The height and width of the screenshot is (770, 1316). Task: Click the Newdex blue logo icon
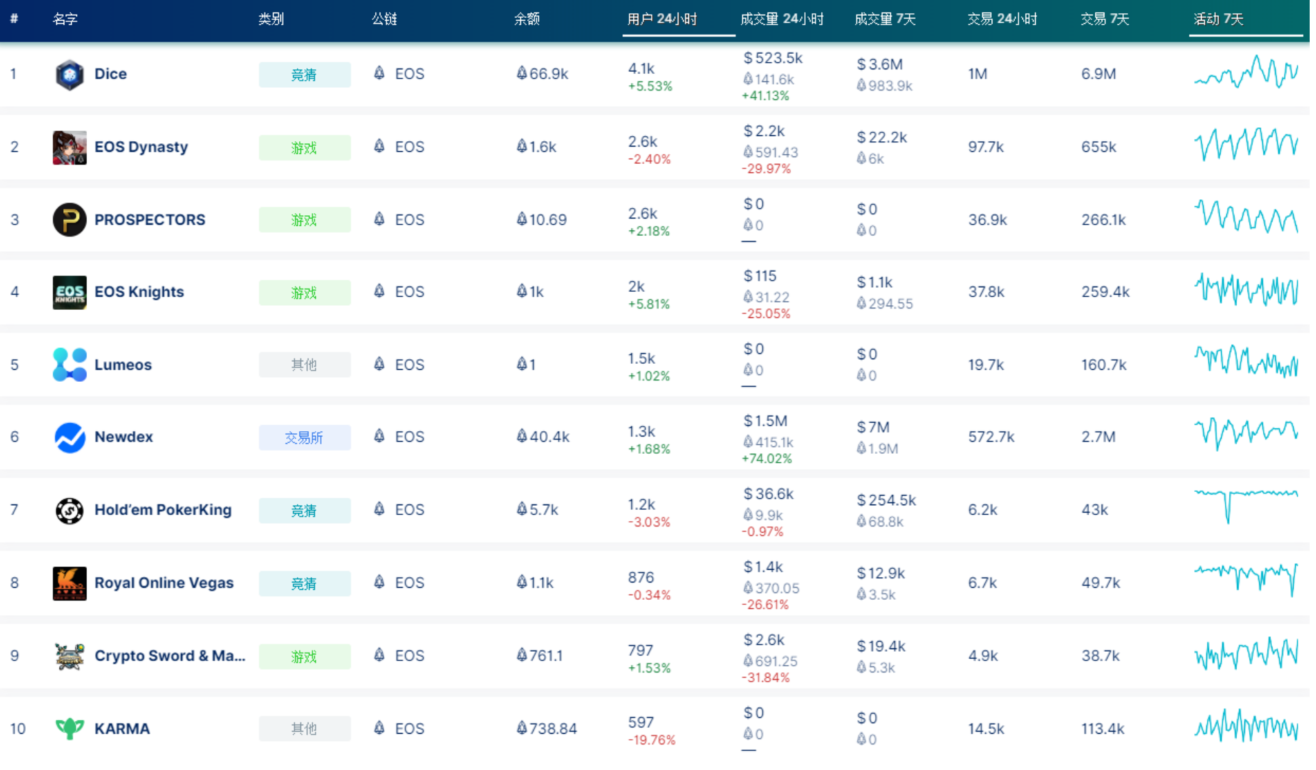(69, 438)
